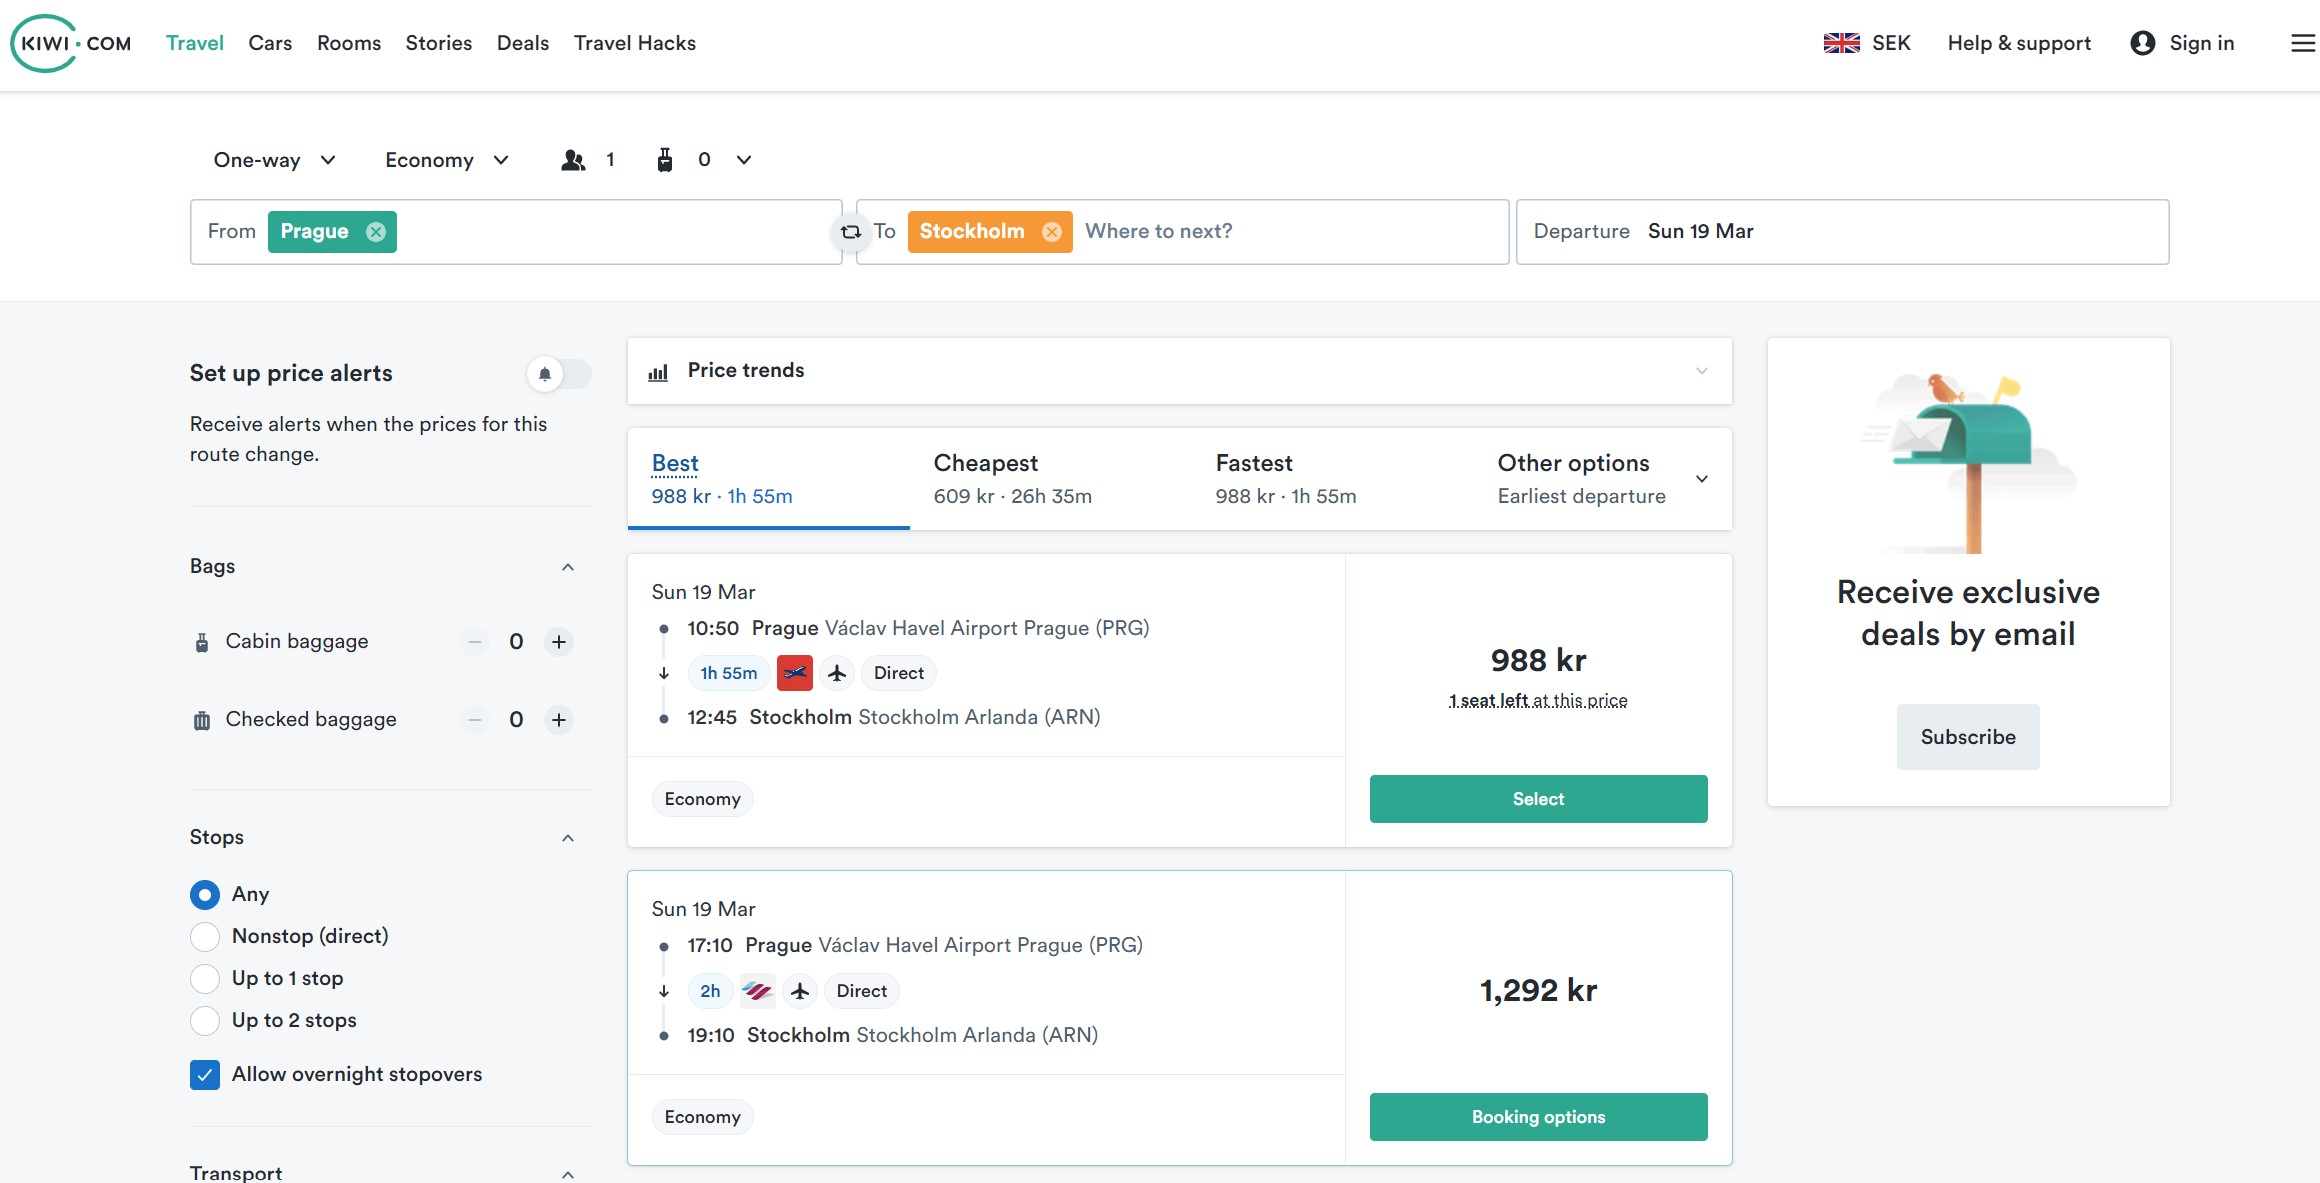Click the bags icon in search bar
Screen dimensions: 2320x1183
click(665, 160)
